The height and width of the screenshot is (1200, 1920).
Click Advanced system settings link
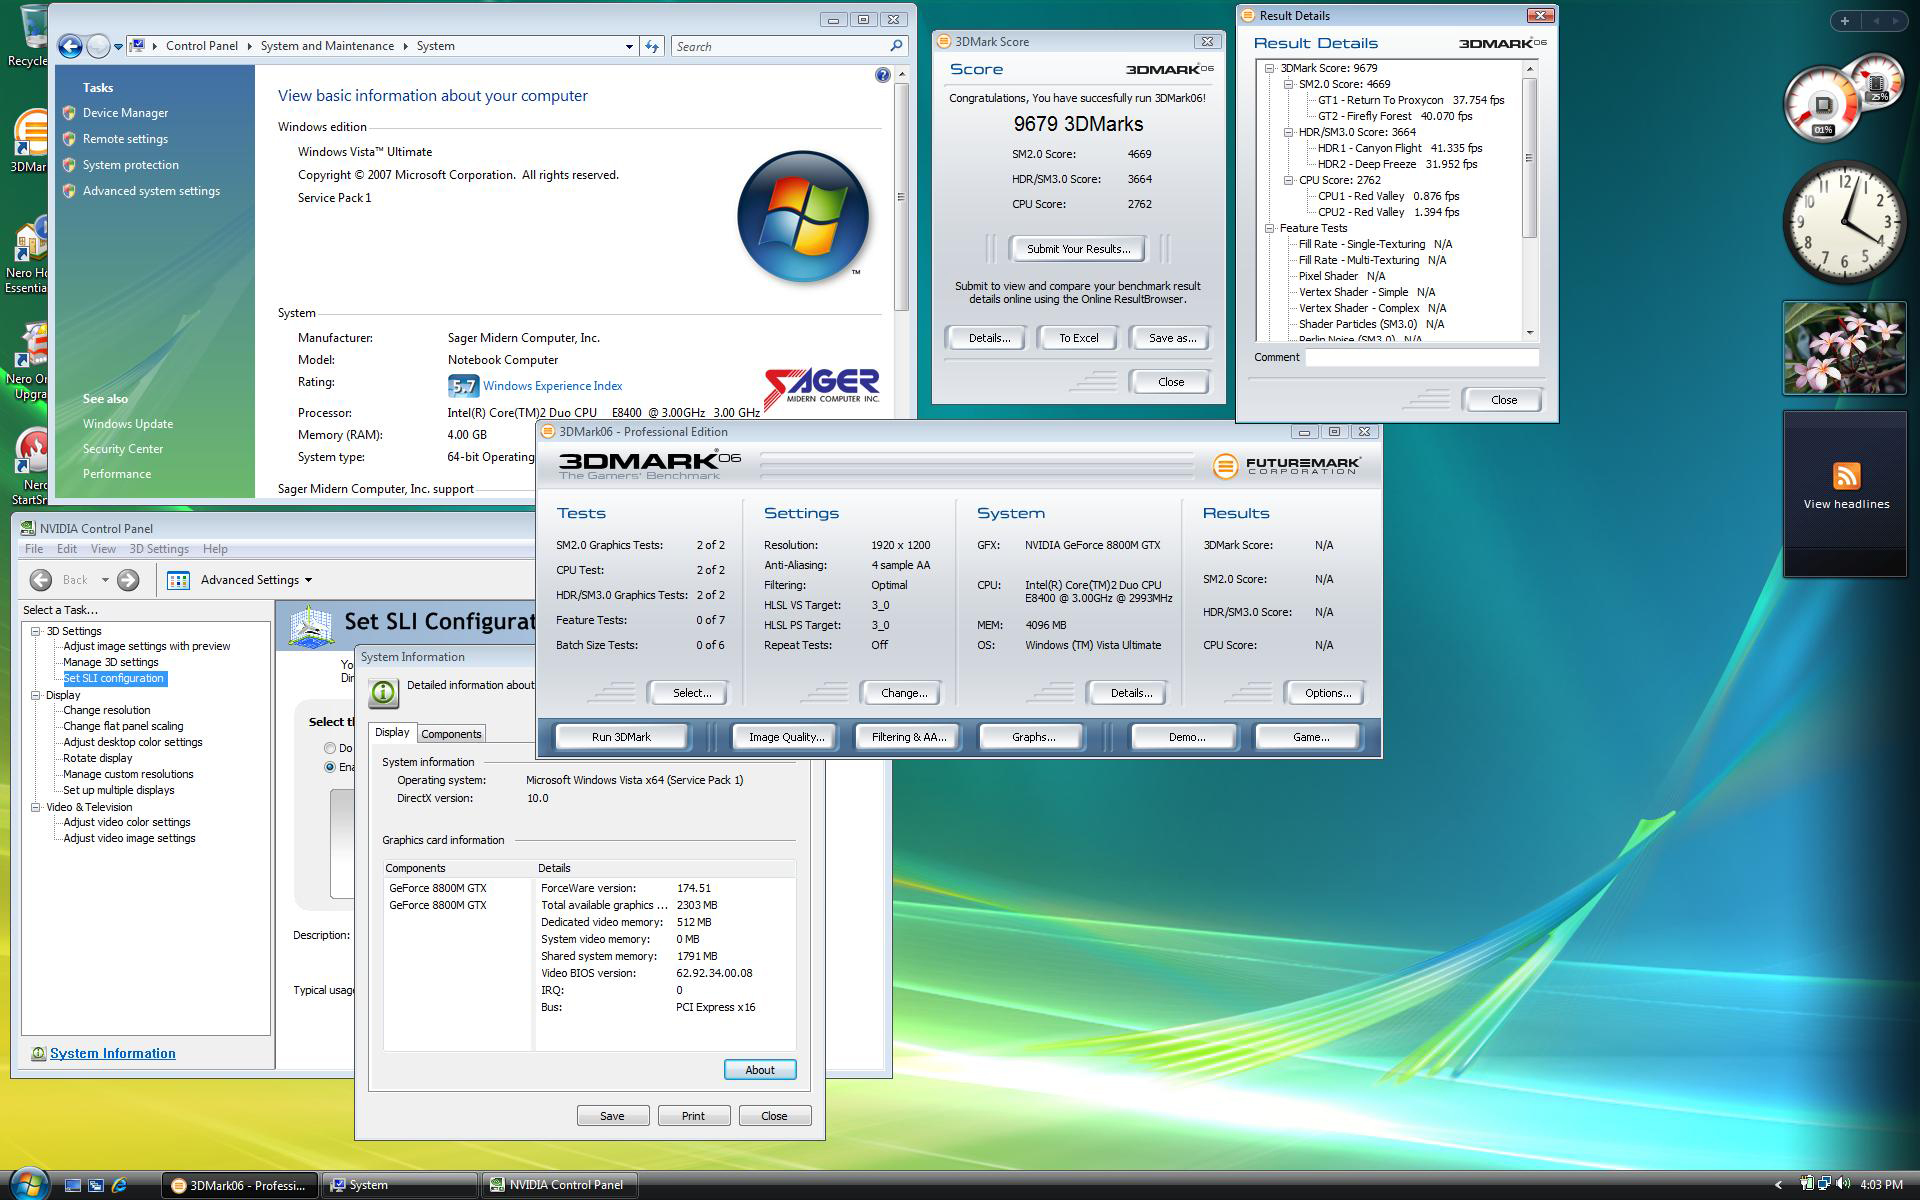coord(151,191)
